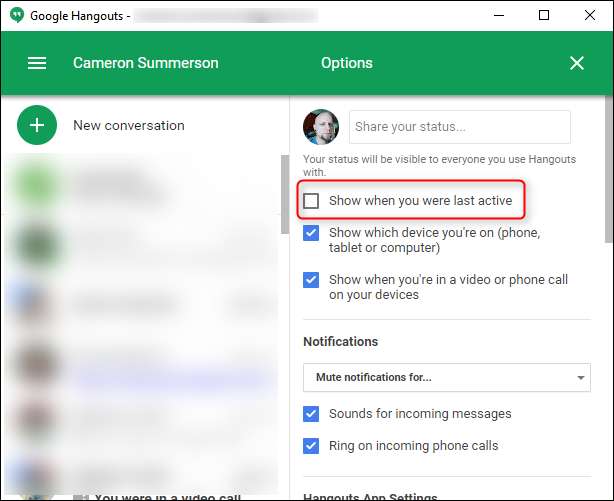The image size is (614, 501).
Task: Click the Notifications section heading
Action: (x=341, y=342)
